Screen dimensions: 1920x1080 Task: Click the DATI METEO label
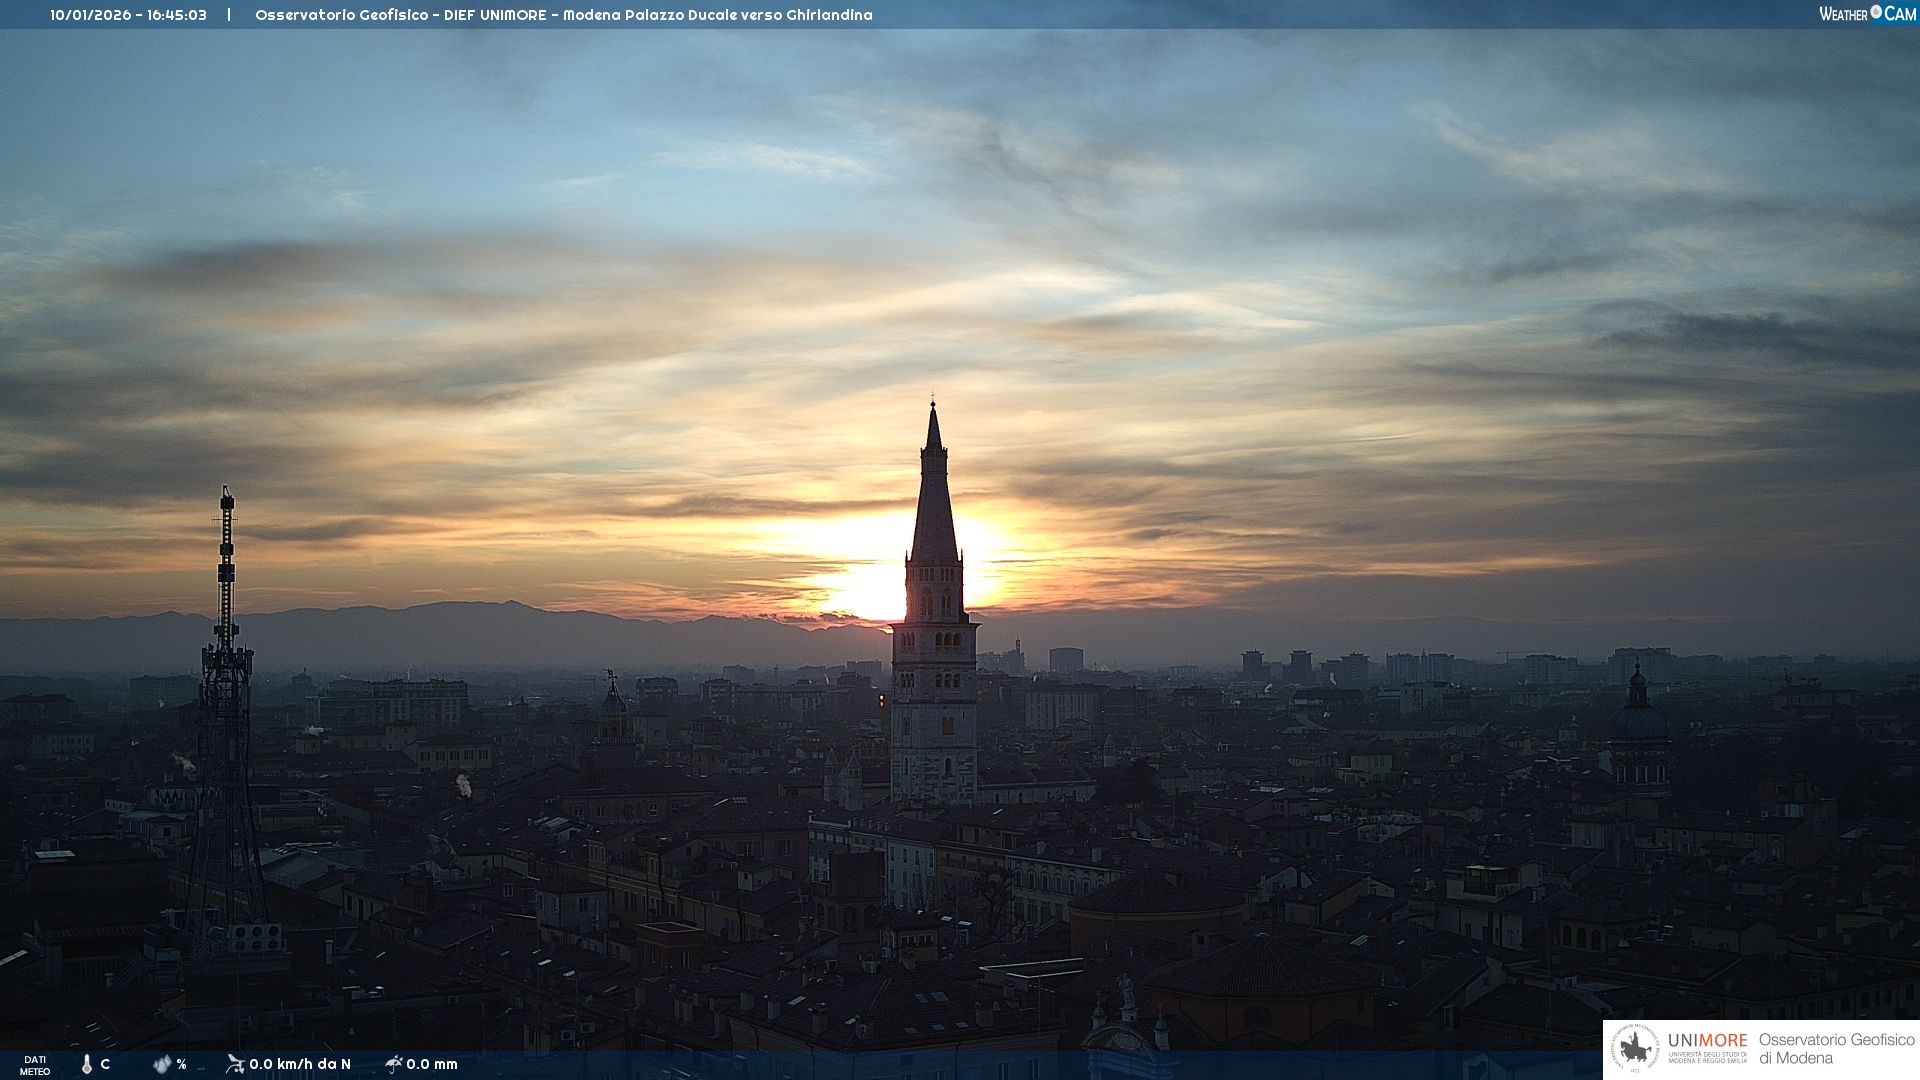click(35, 1065)
